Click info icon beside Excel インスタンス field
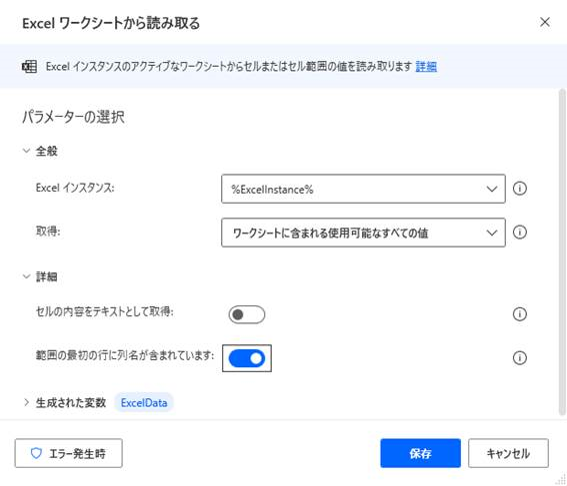This screenshot has height=486, width=567. pyautogui.click(x=520, y=188)
